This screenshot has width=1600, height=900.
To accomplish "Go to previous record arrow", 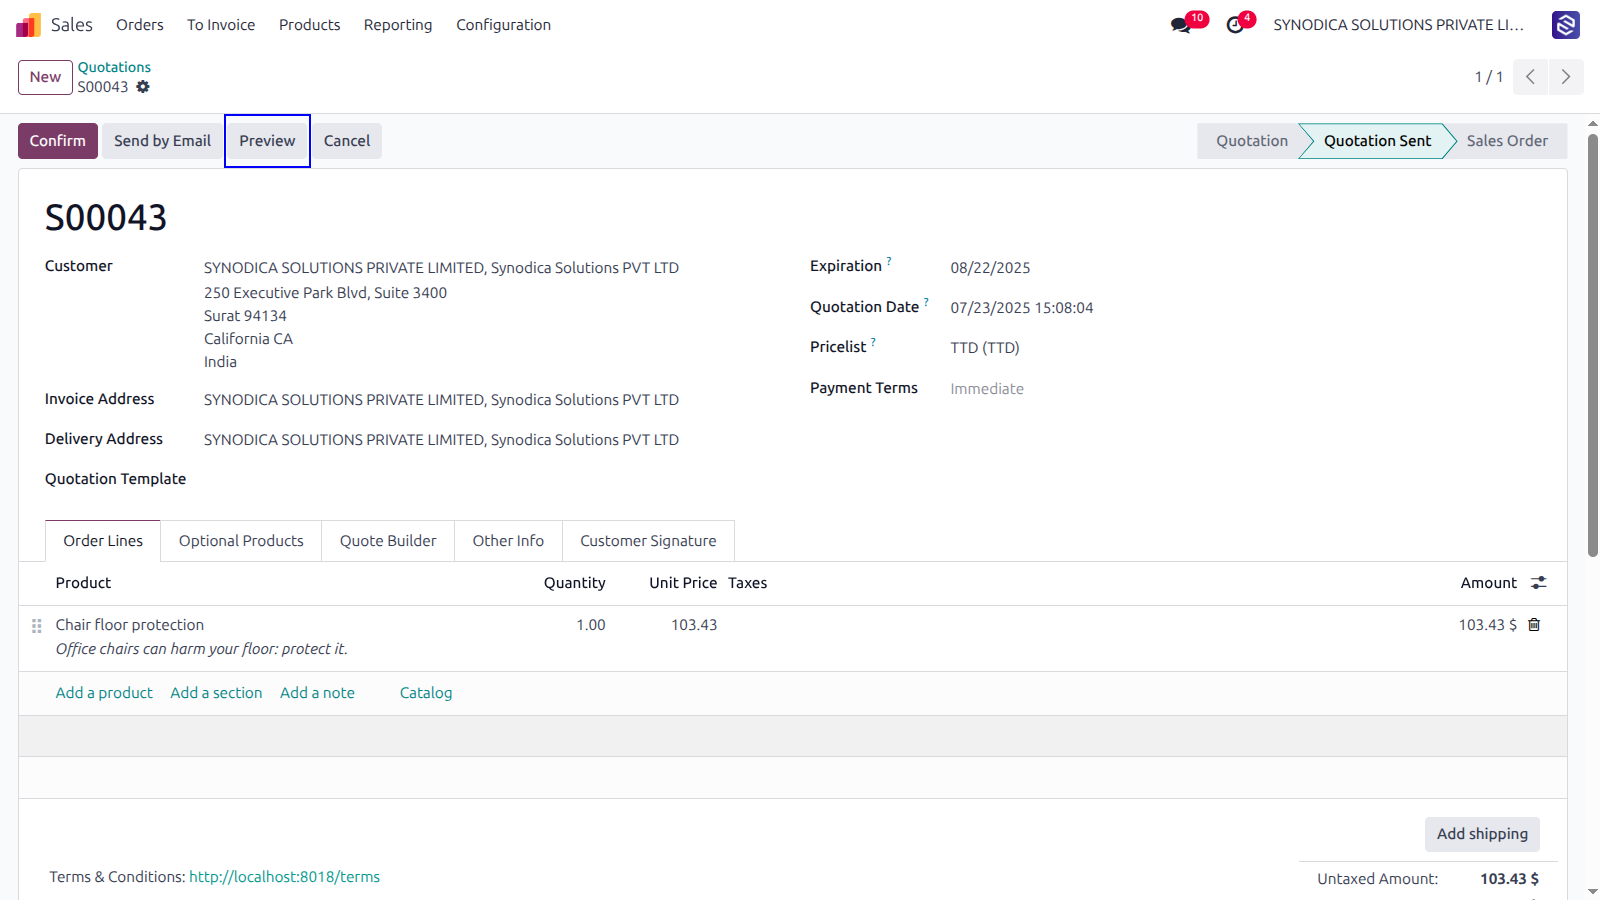I will [1530, 77].
